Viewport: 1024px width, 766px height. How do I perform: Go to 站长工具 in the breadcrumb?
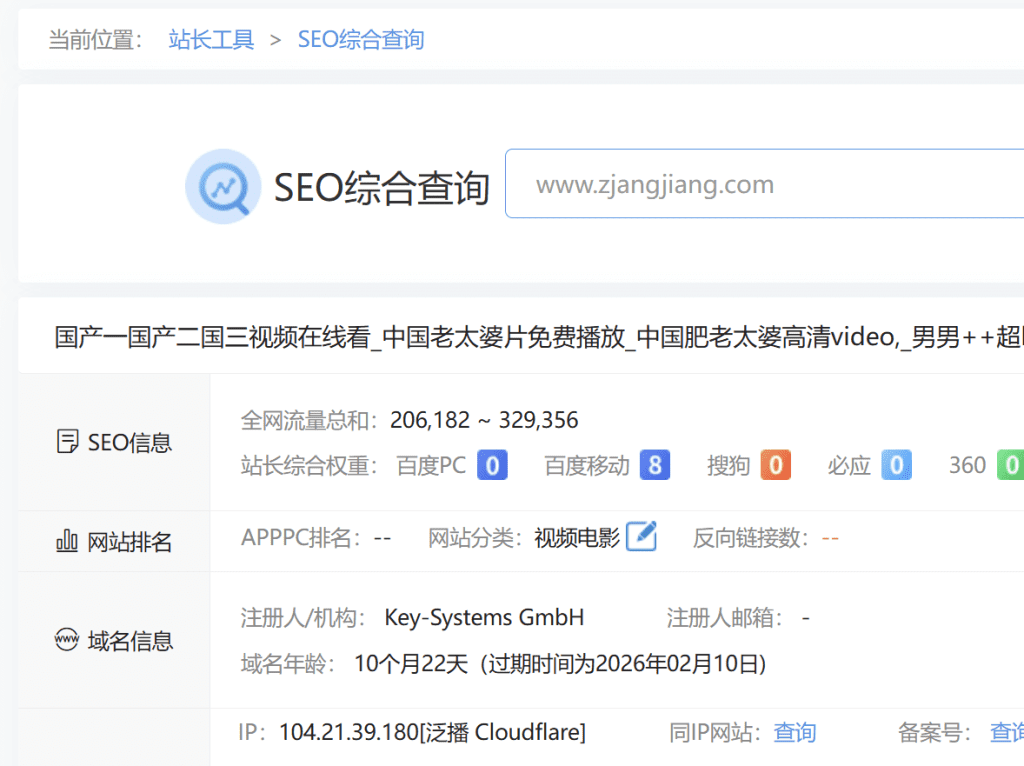(211, 40)
